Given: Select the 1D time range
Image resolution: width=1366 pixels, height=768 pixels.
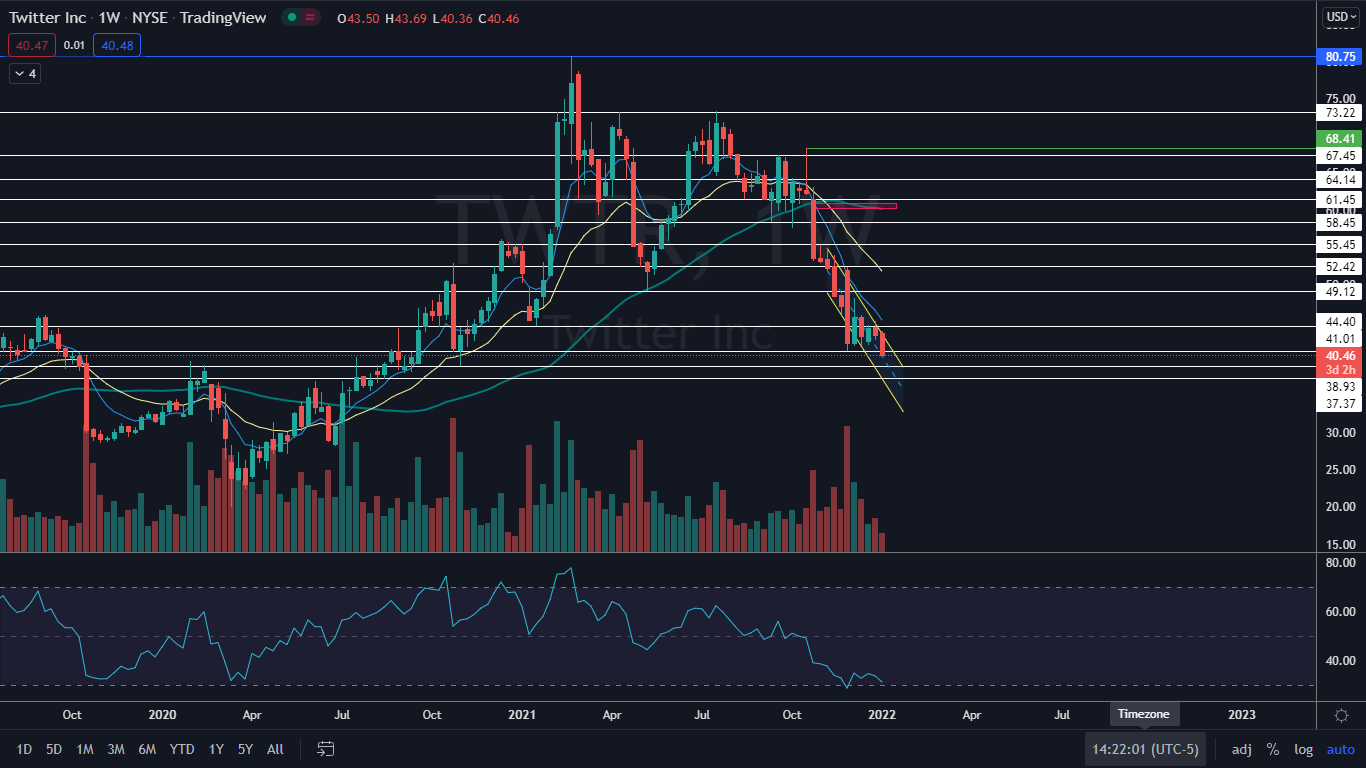Looking at the screenshot, I should [x=25, y=749].
